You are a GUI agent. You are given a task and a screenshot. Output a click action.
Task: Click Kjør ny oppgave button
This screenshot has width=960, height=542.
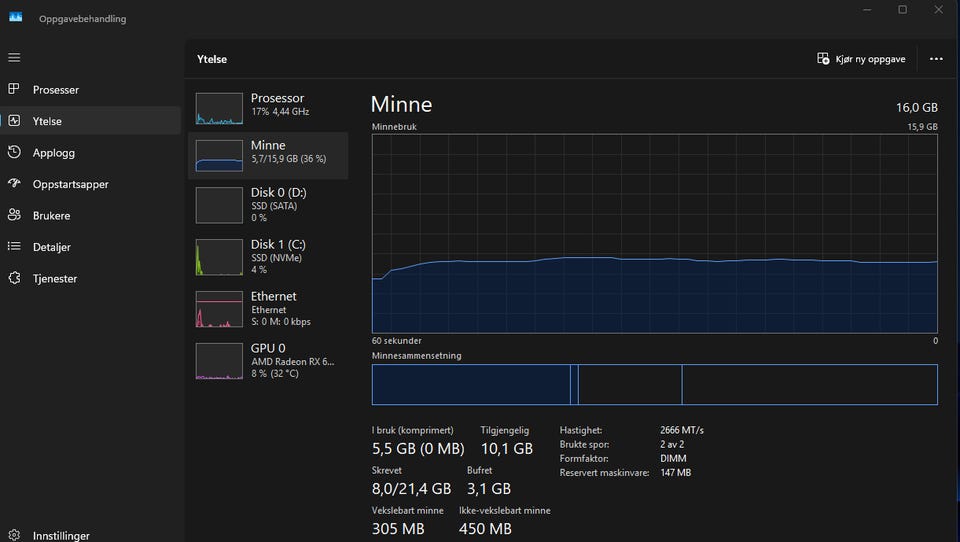[861, 59]
